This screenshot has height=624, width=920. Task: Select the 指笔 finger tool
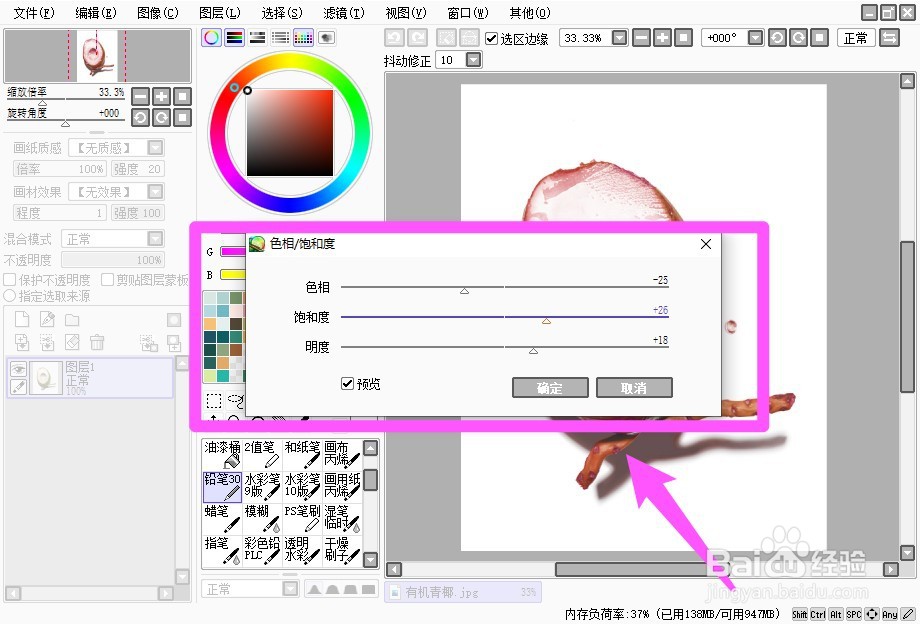click(x=222, y=550)
